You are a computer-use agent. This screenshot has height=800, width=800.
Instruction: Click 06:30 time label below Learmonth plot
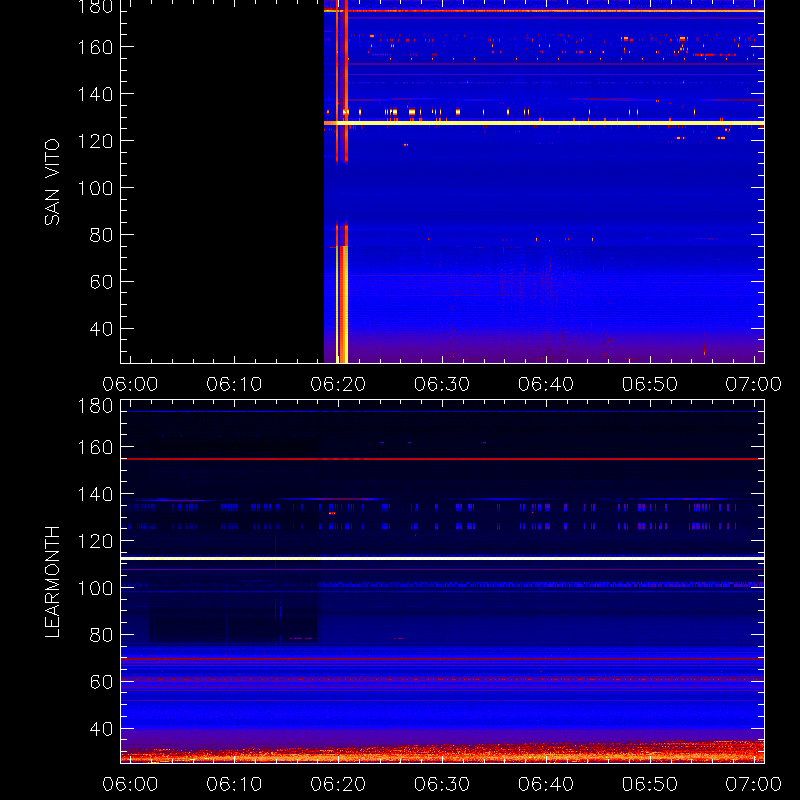(442, 784)
